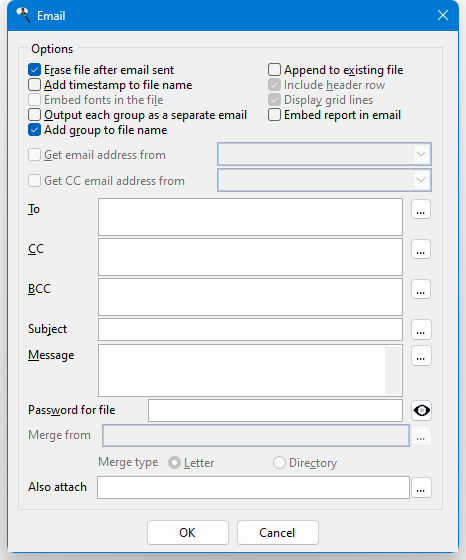Screen dimensions: 466x560
Task: Confirm the dialog with the OK button
Action: point(188,532)
